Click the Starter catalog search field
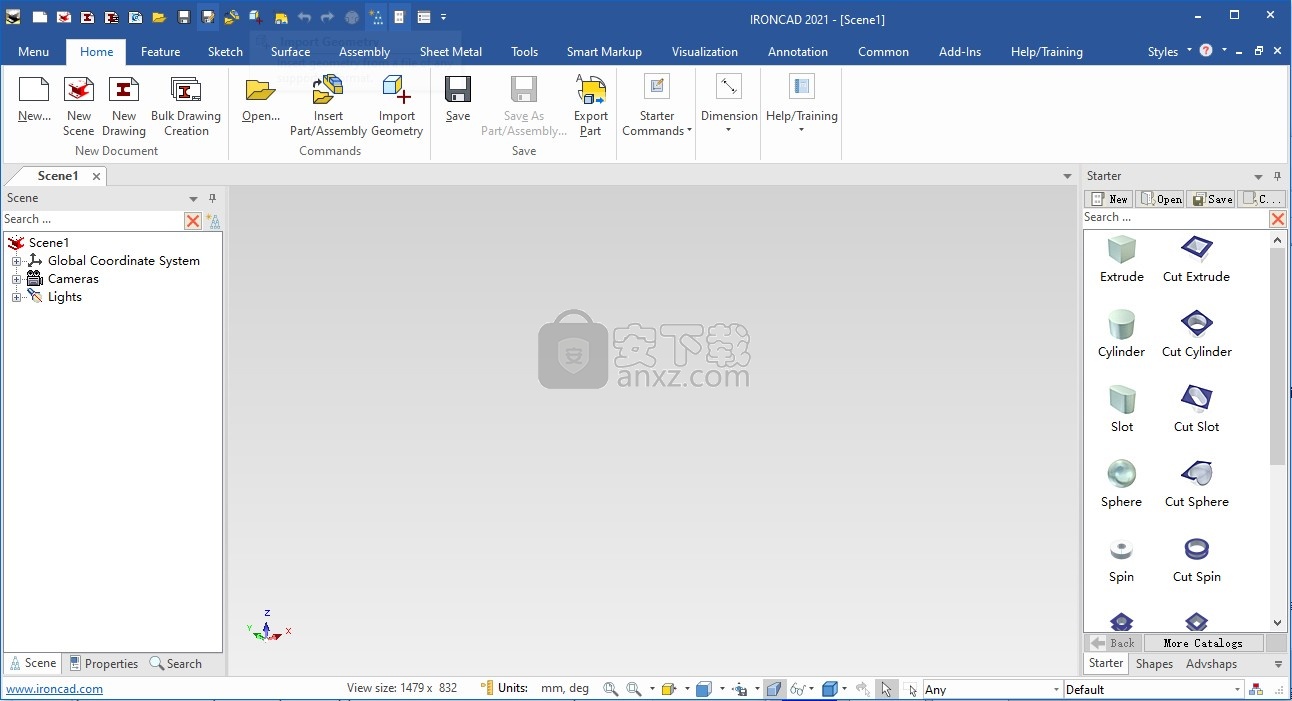The image size is (1292, 701). (1175, 218)
